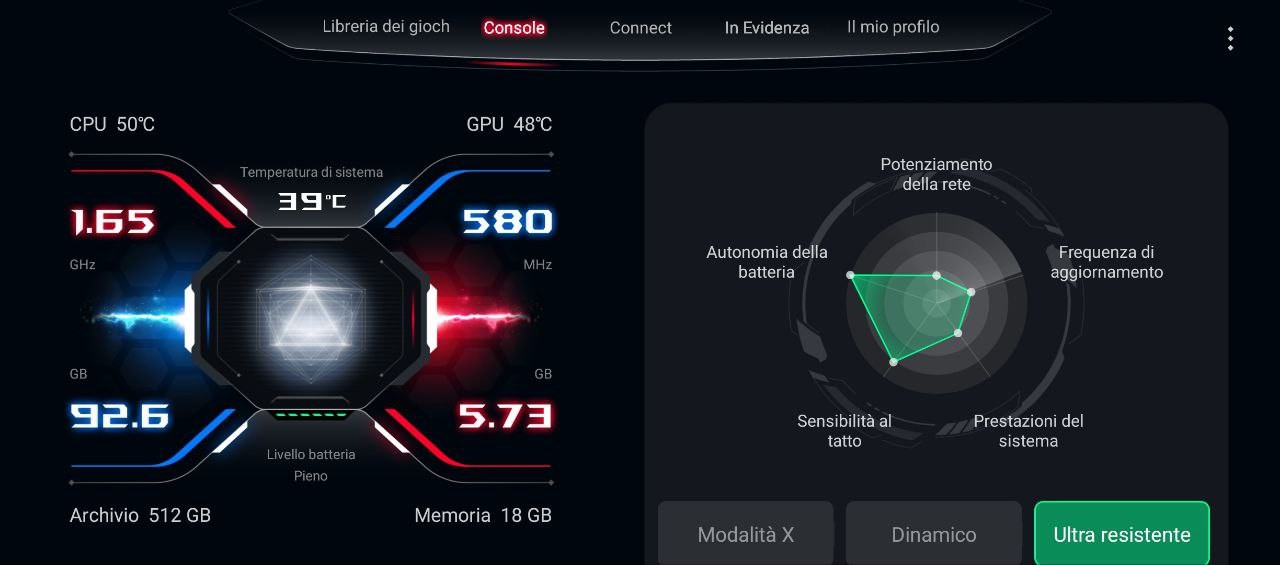Tap the Frequenza di aggiornamento label
1280x565 pixels.
[1107, 262]
